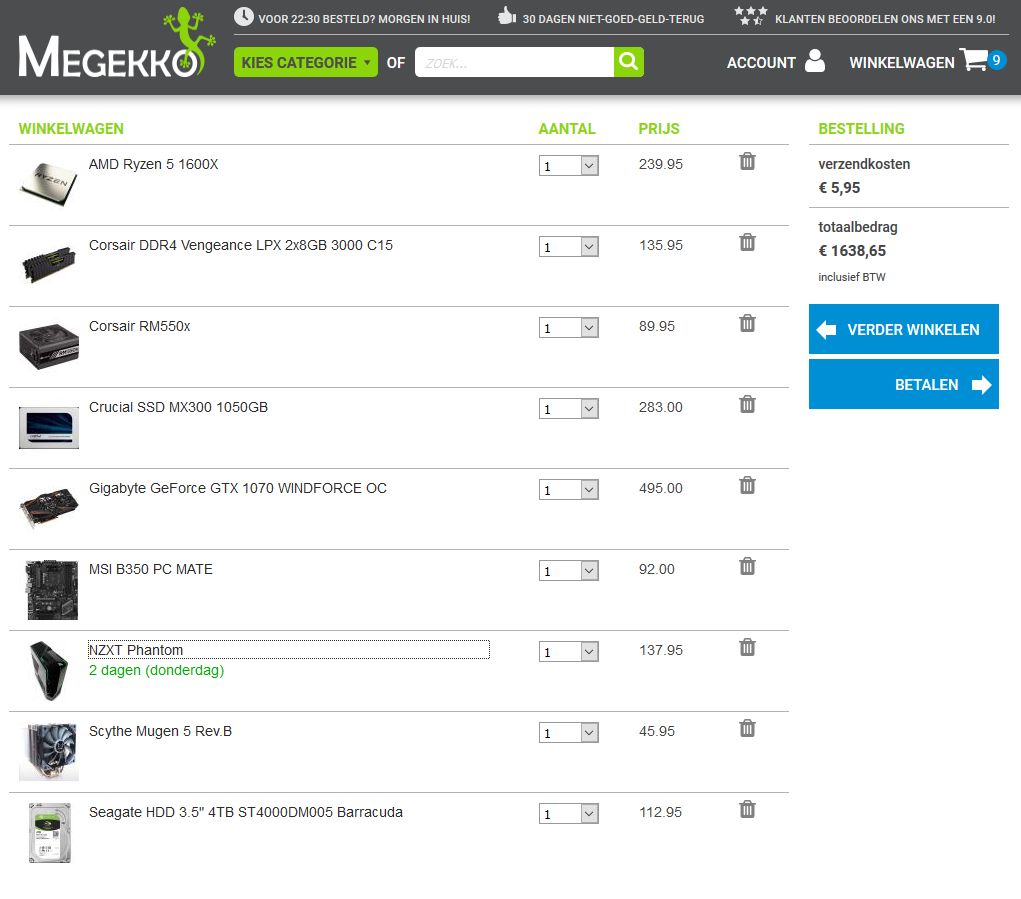Delete Scythe Mugen 5 Rev.B from cart
1021x899 pixels.
(747, 728)
